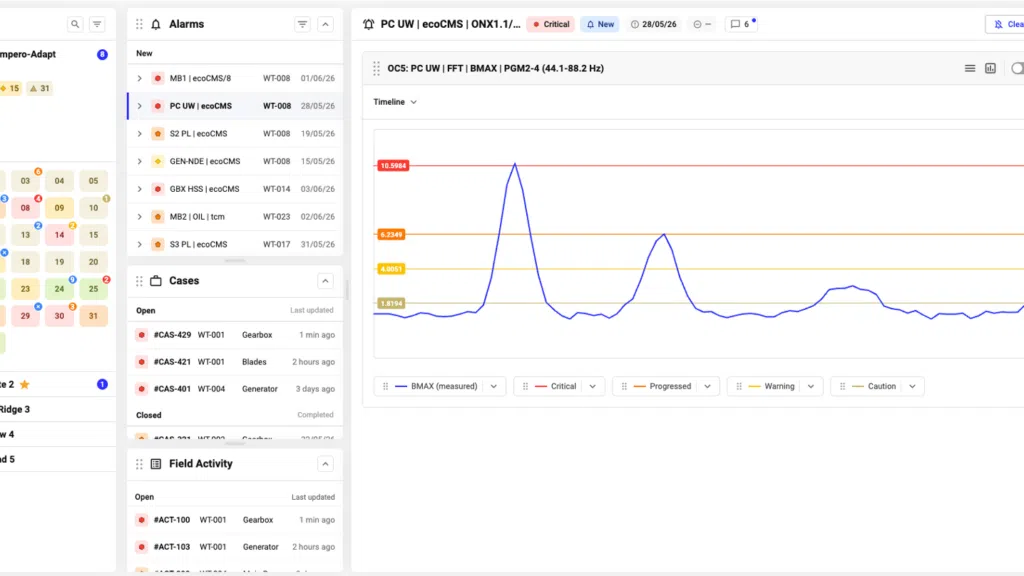Open case #CAS-429 Gearbox

click(235, 335)
